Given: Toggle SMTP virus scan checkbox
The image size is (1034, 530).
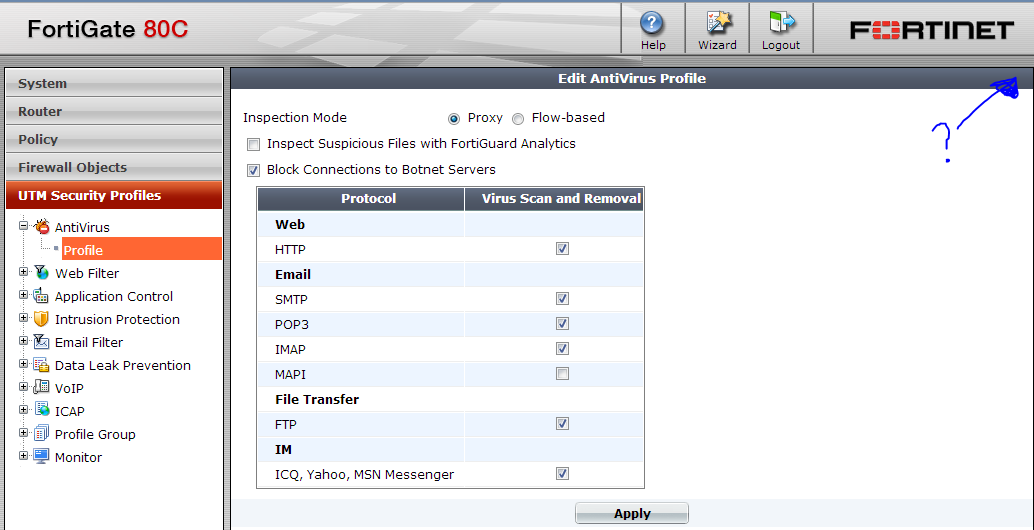Looking at the screenshot, I should 562,299.
